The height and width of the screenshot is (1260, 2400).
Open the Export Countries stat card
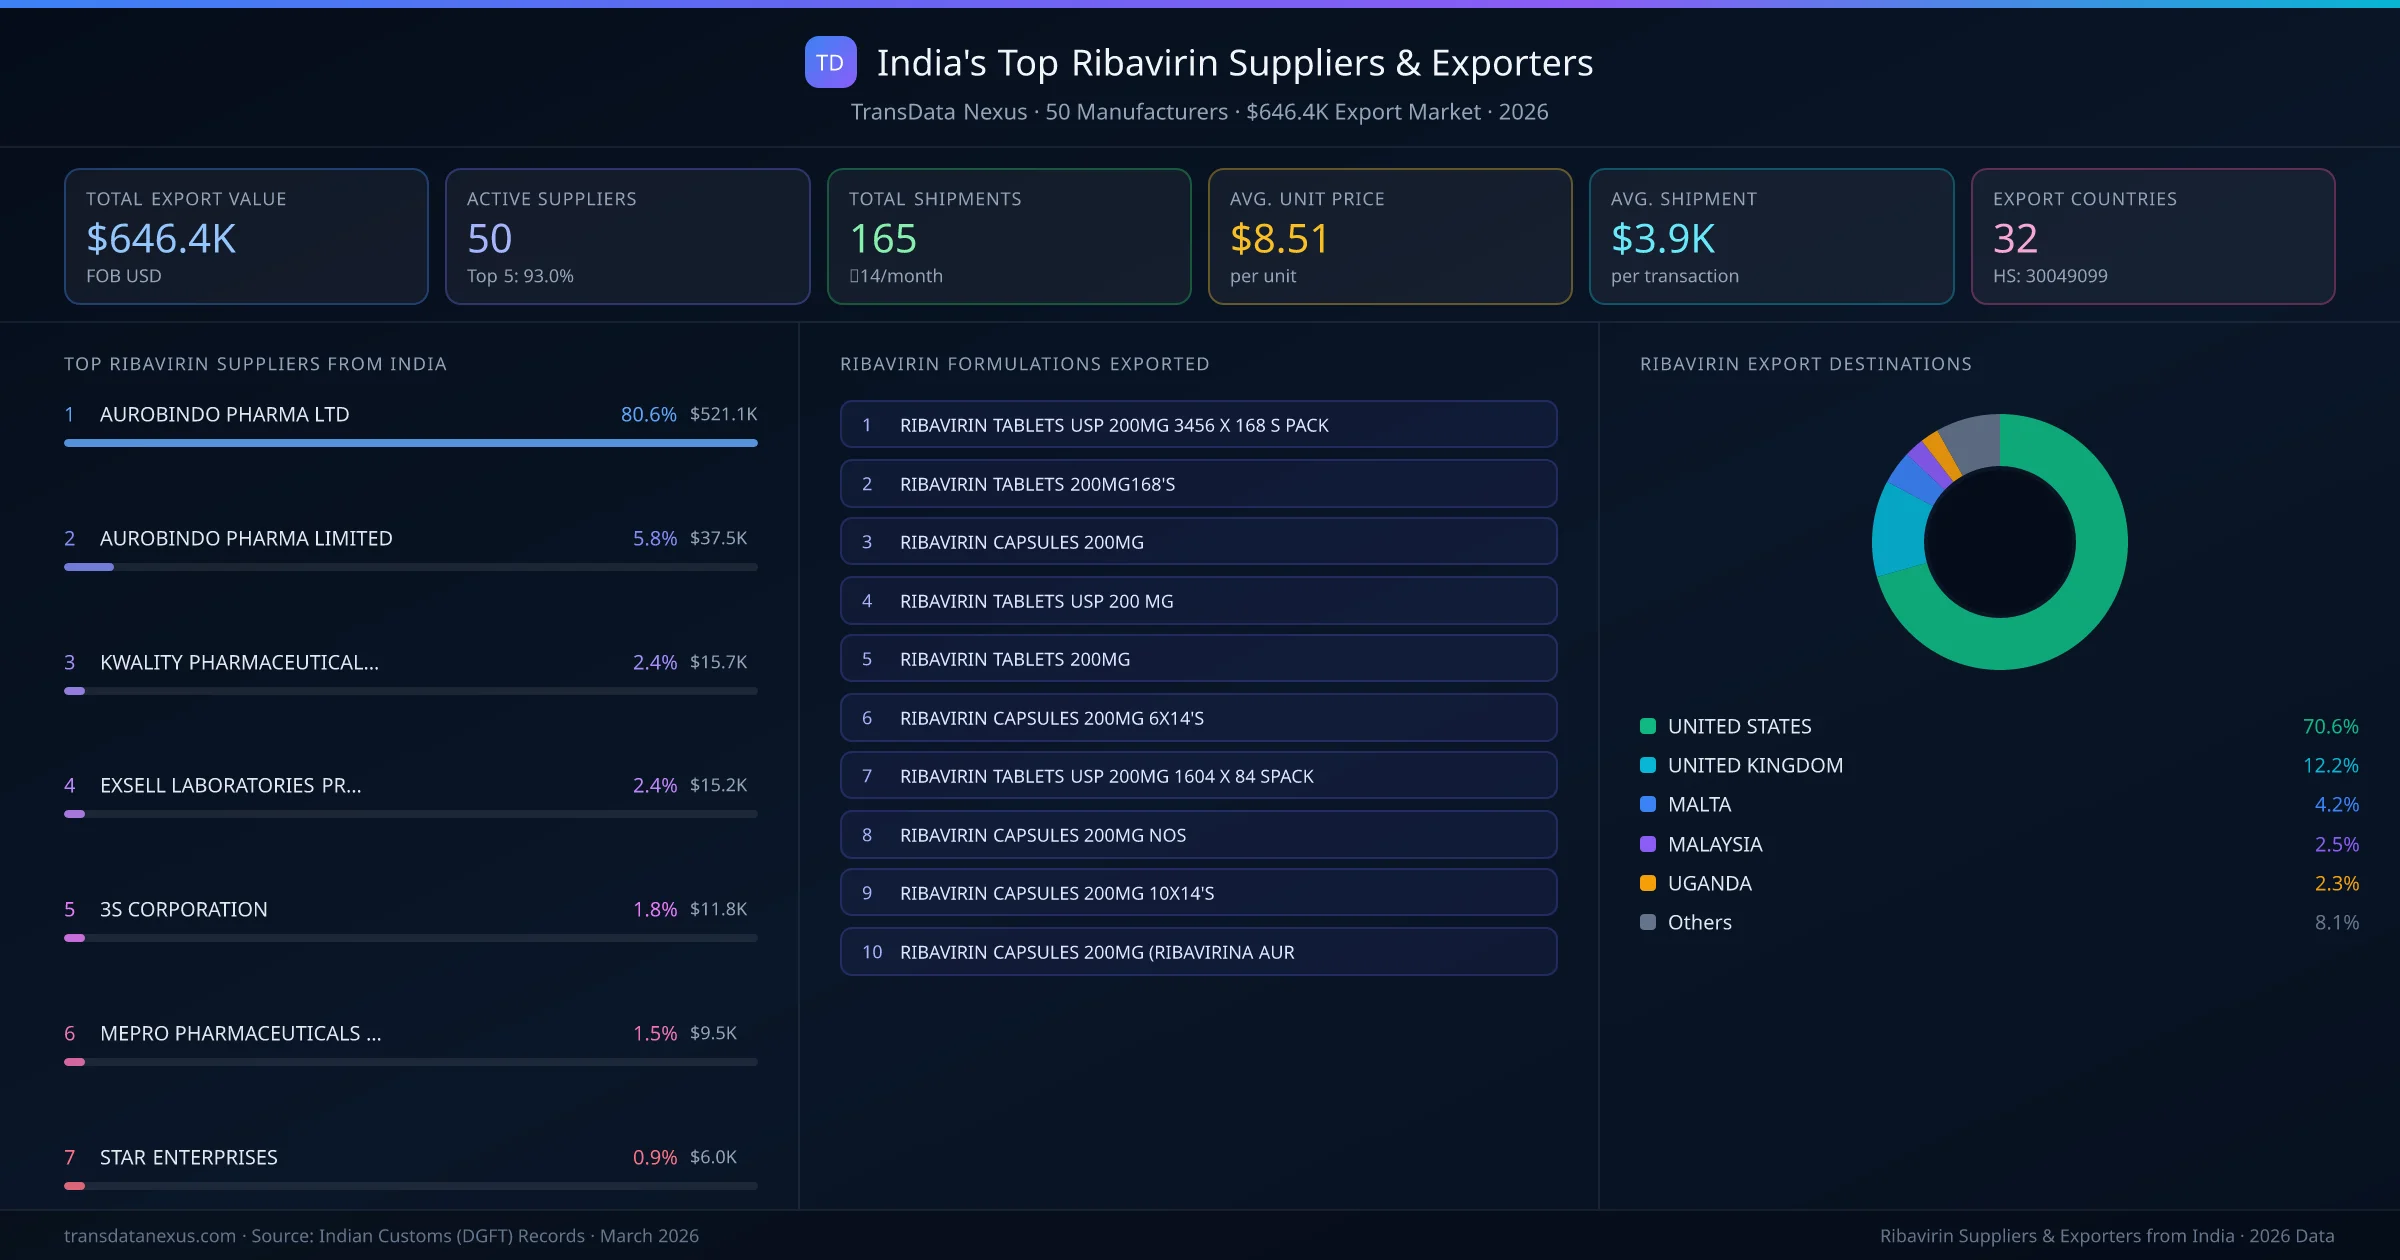click(2152, 236)
